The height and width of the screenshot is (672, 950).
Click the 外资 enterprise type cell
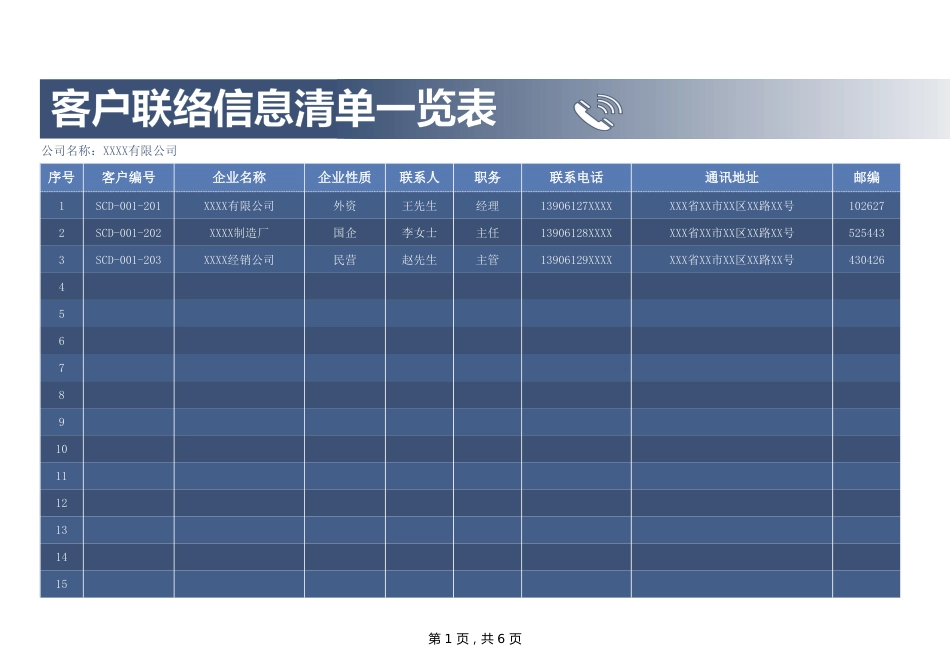[x=345, y=204]
